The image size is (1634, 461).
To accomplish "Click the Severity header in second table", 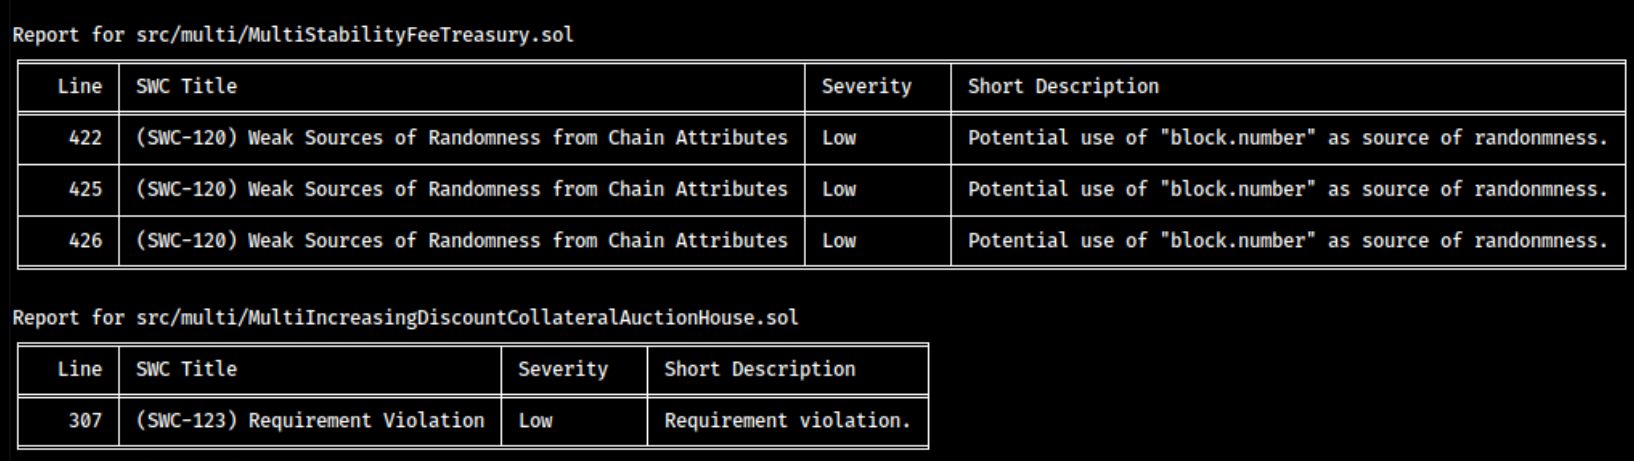I will point(562,370).
